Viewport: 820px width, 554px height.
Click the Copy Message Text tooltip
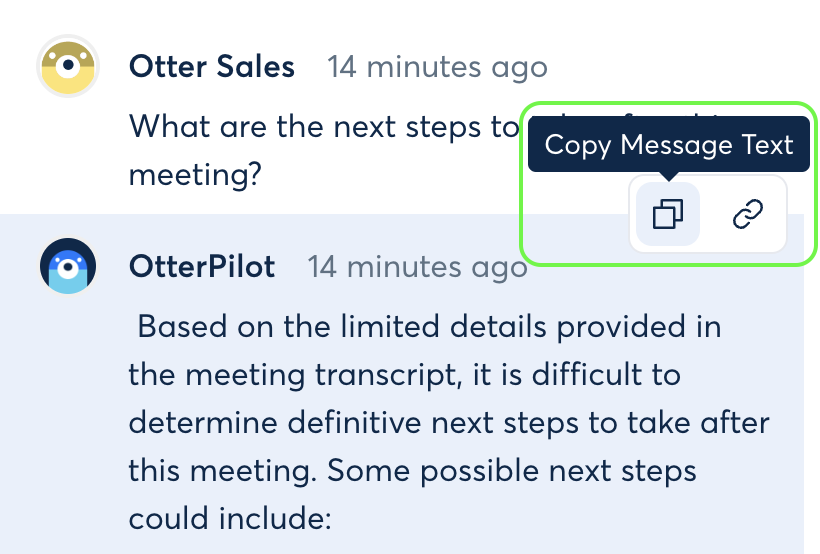[x=669, y=144]
